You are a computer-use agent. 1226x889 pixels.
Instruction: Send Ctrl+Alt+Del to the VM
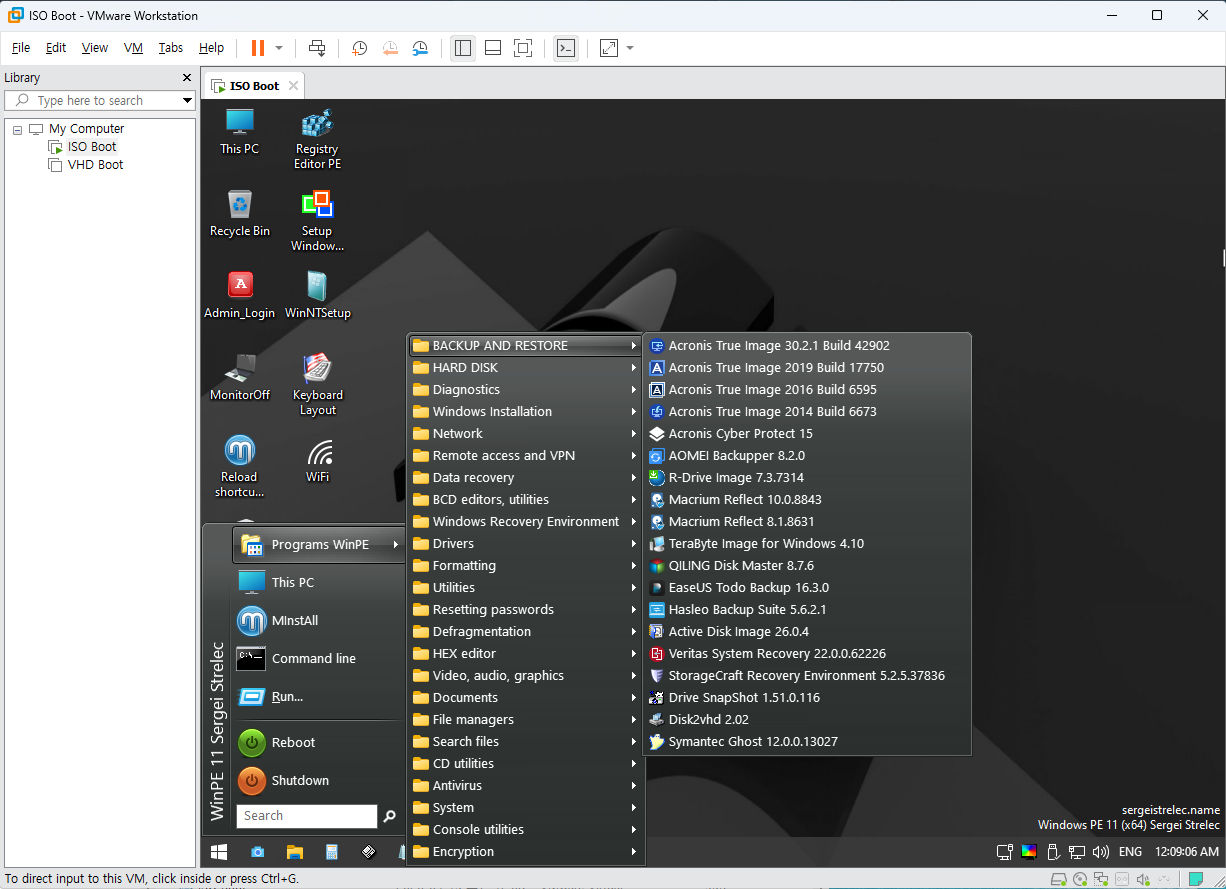click(x=317, y=48)
